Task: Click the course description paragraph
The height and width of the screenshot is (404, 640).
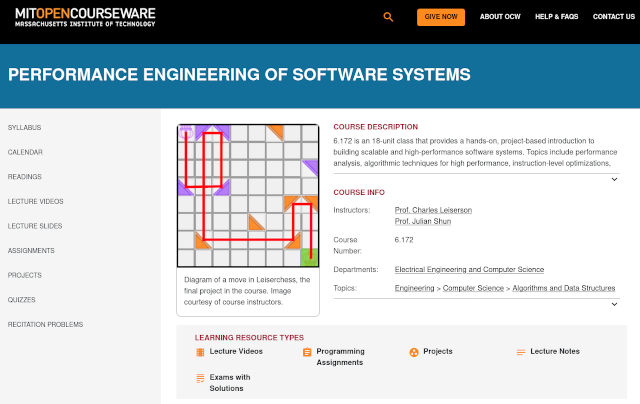Action: coord(475,152)
